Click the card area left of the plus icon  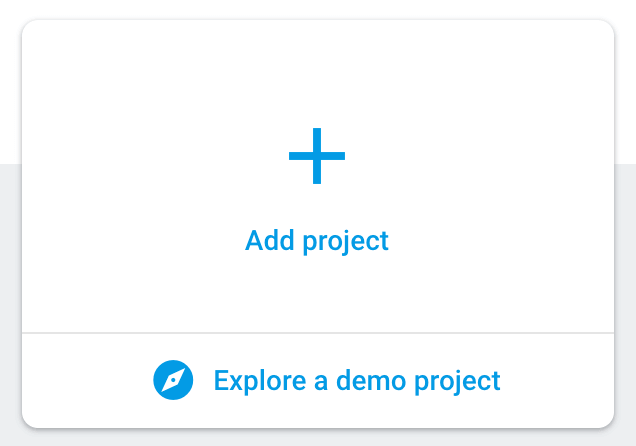154,156
